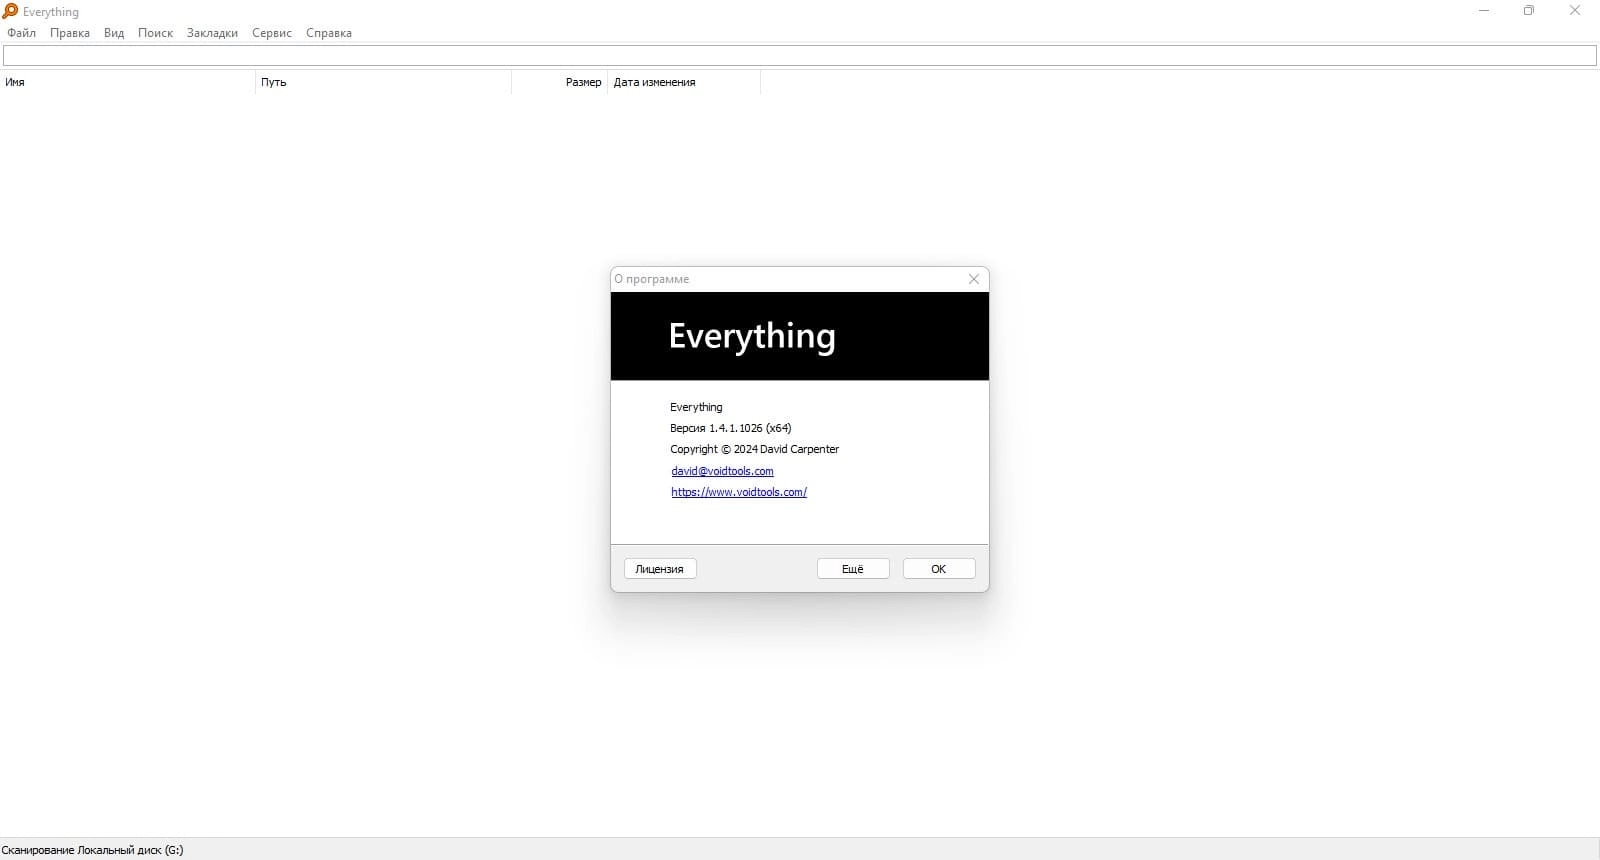1600x860 pixels.
Task: Click the Лицензия button
Action: (660, 569)
